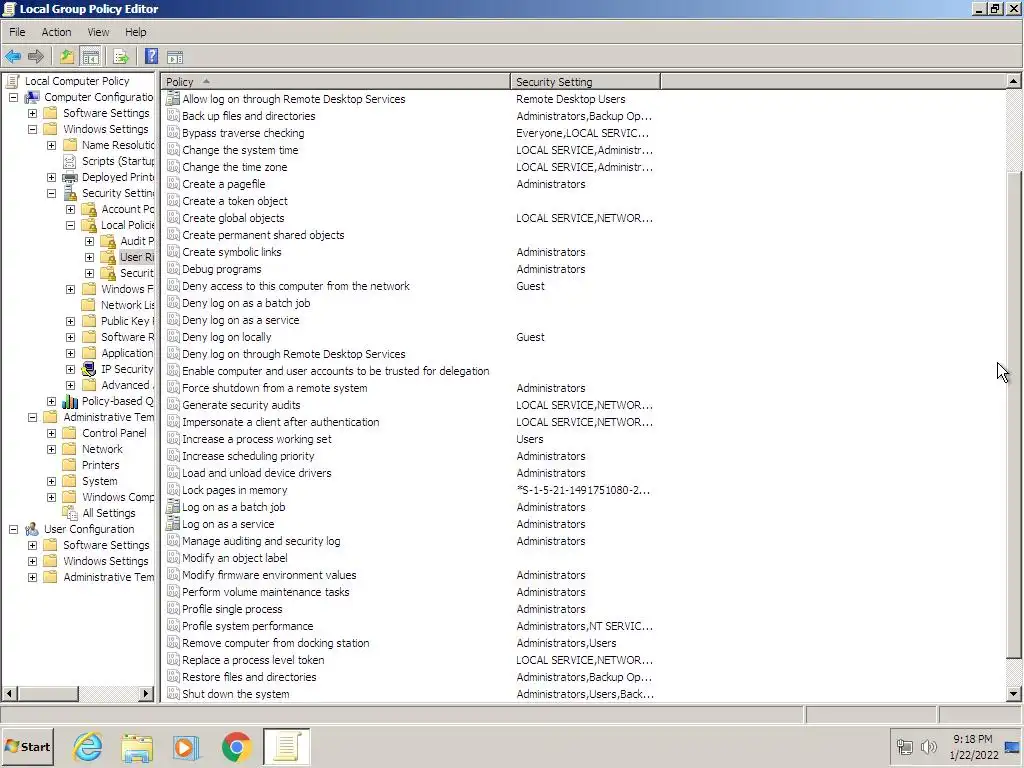Click the Export List toolbar icon
Image resolution: width=1024 pixels, height=768 pixels.
(x=121, y=57)
